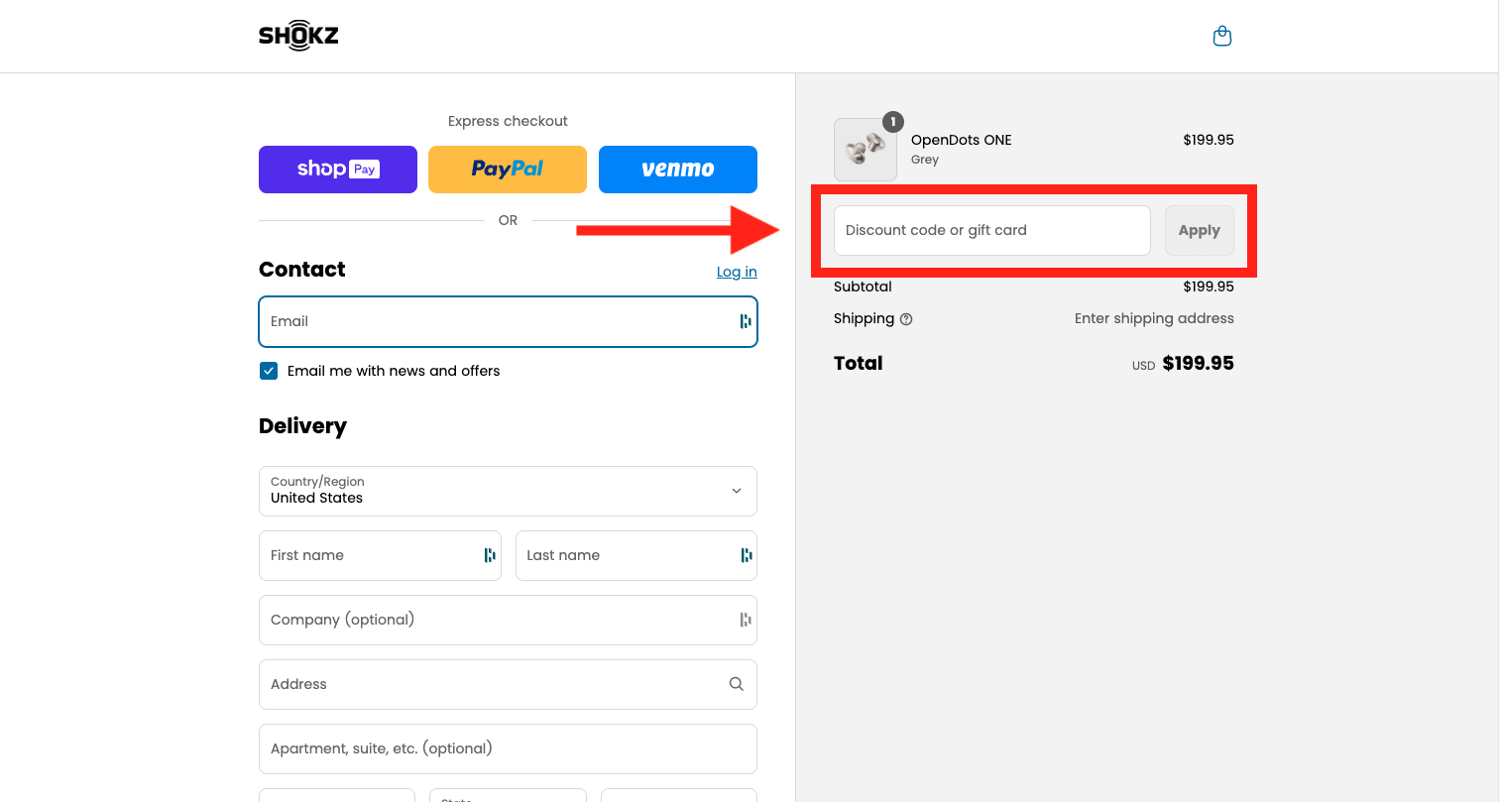Select Venmo express checkout button
1500x802 pixels.
tap(677, 169)
